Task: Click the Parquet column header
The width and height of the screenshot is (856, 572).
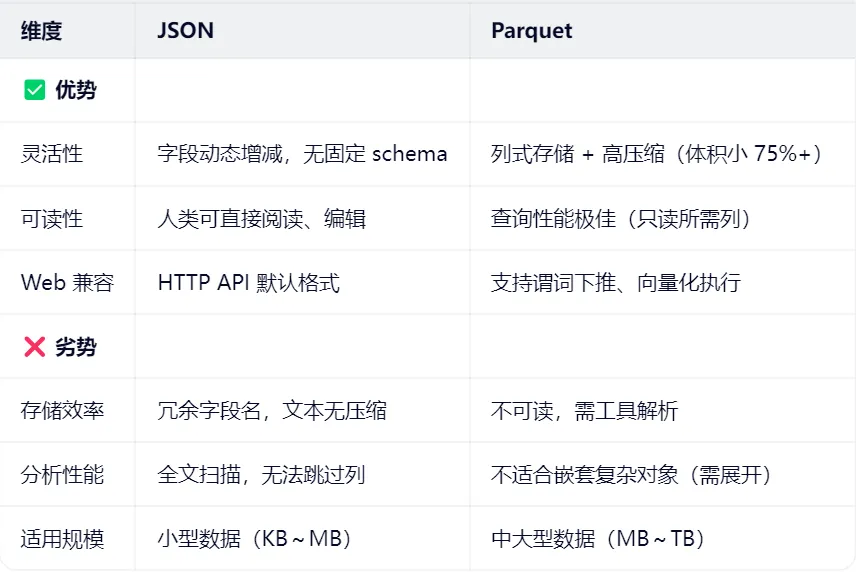Action: coord(531,31)
